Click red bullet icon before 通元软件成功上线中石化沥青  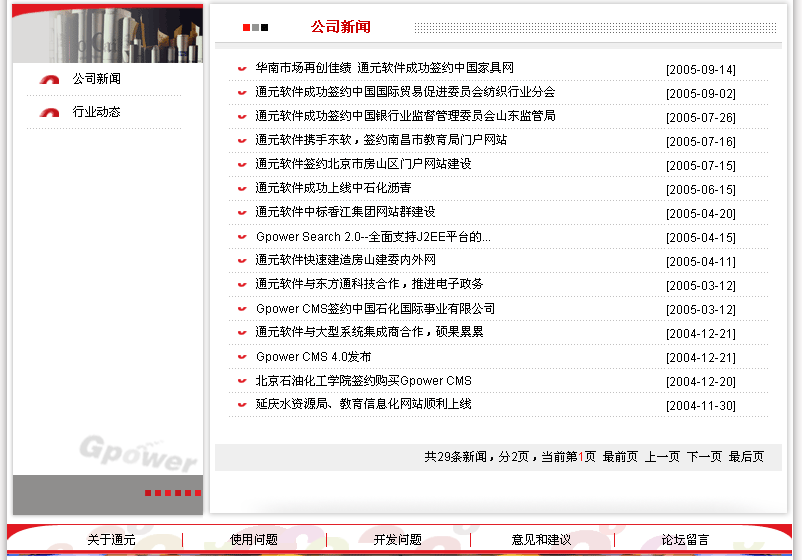click(x=242, y=189)
